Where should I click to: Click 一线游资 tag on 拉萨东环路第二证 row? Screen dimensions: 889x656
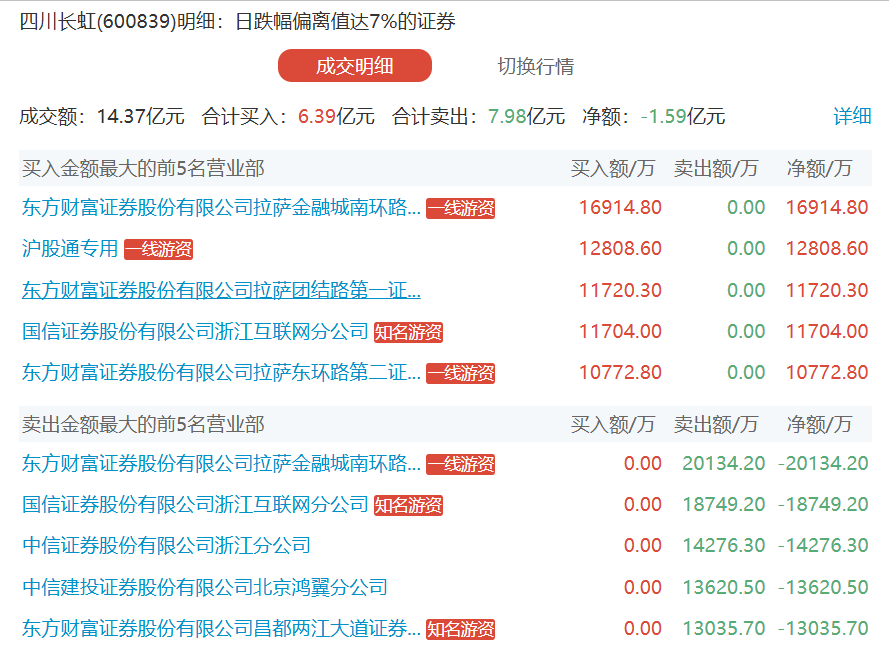460,373
